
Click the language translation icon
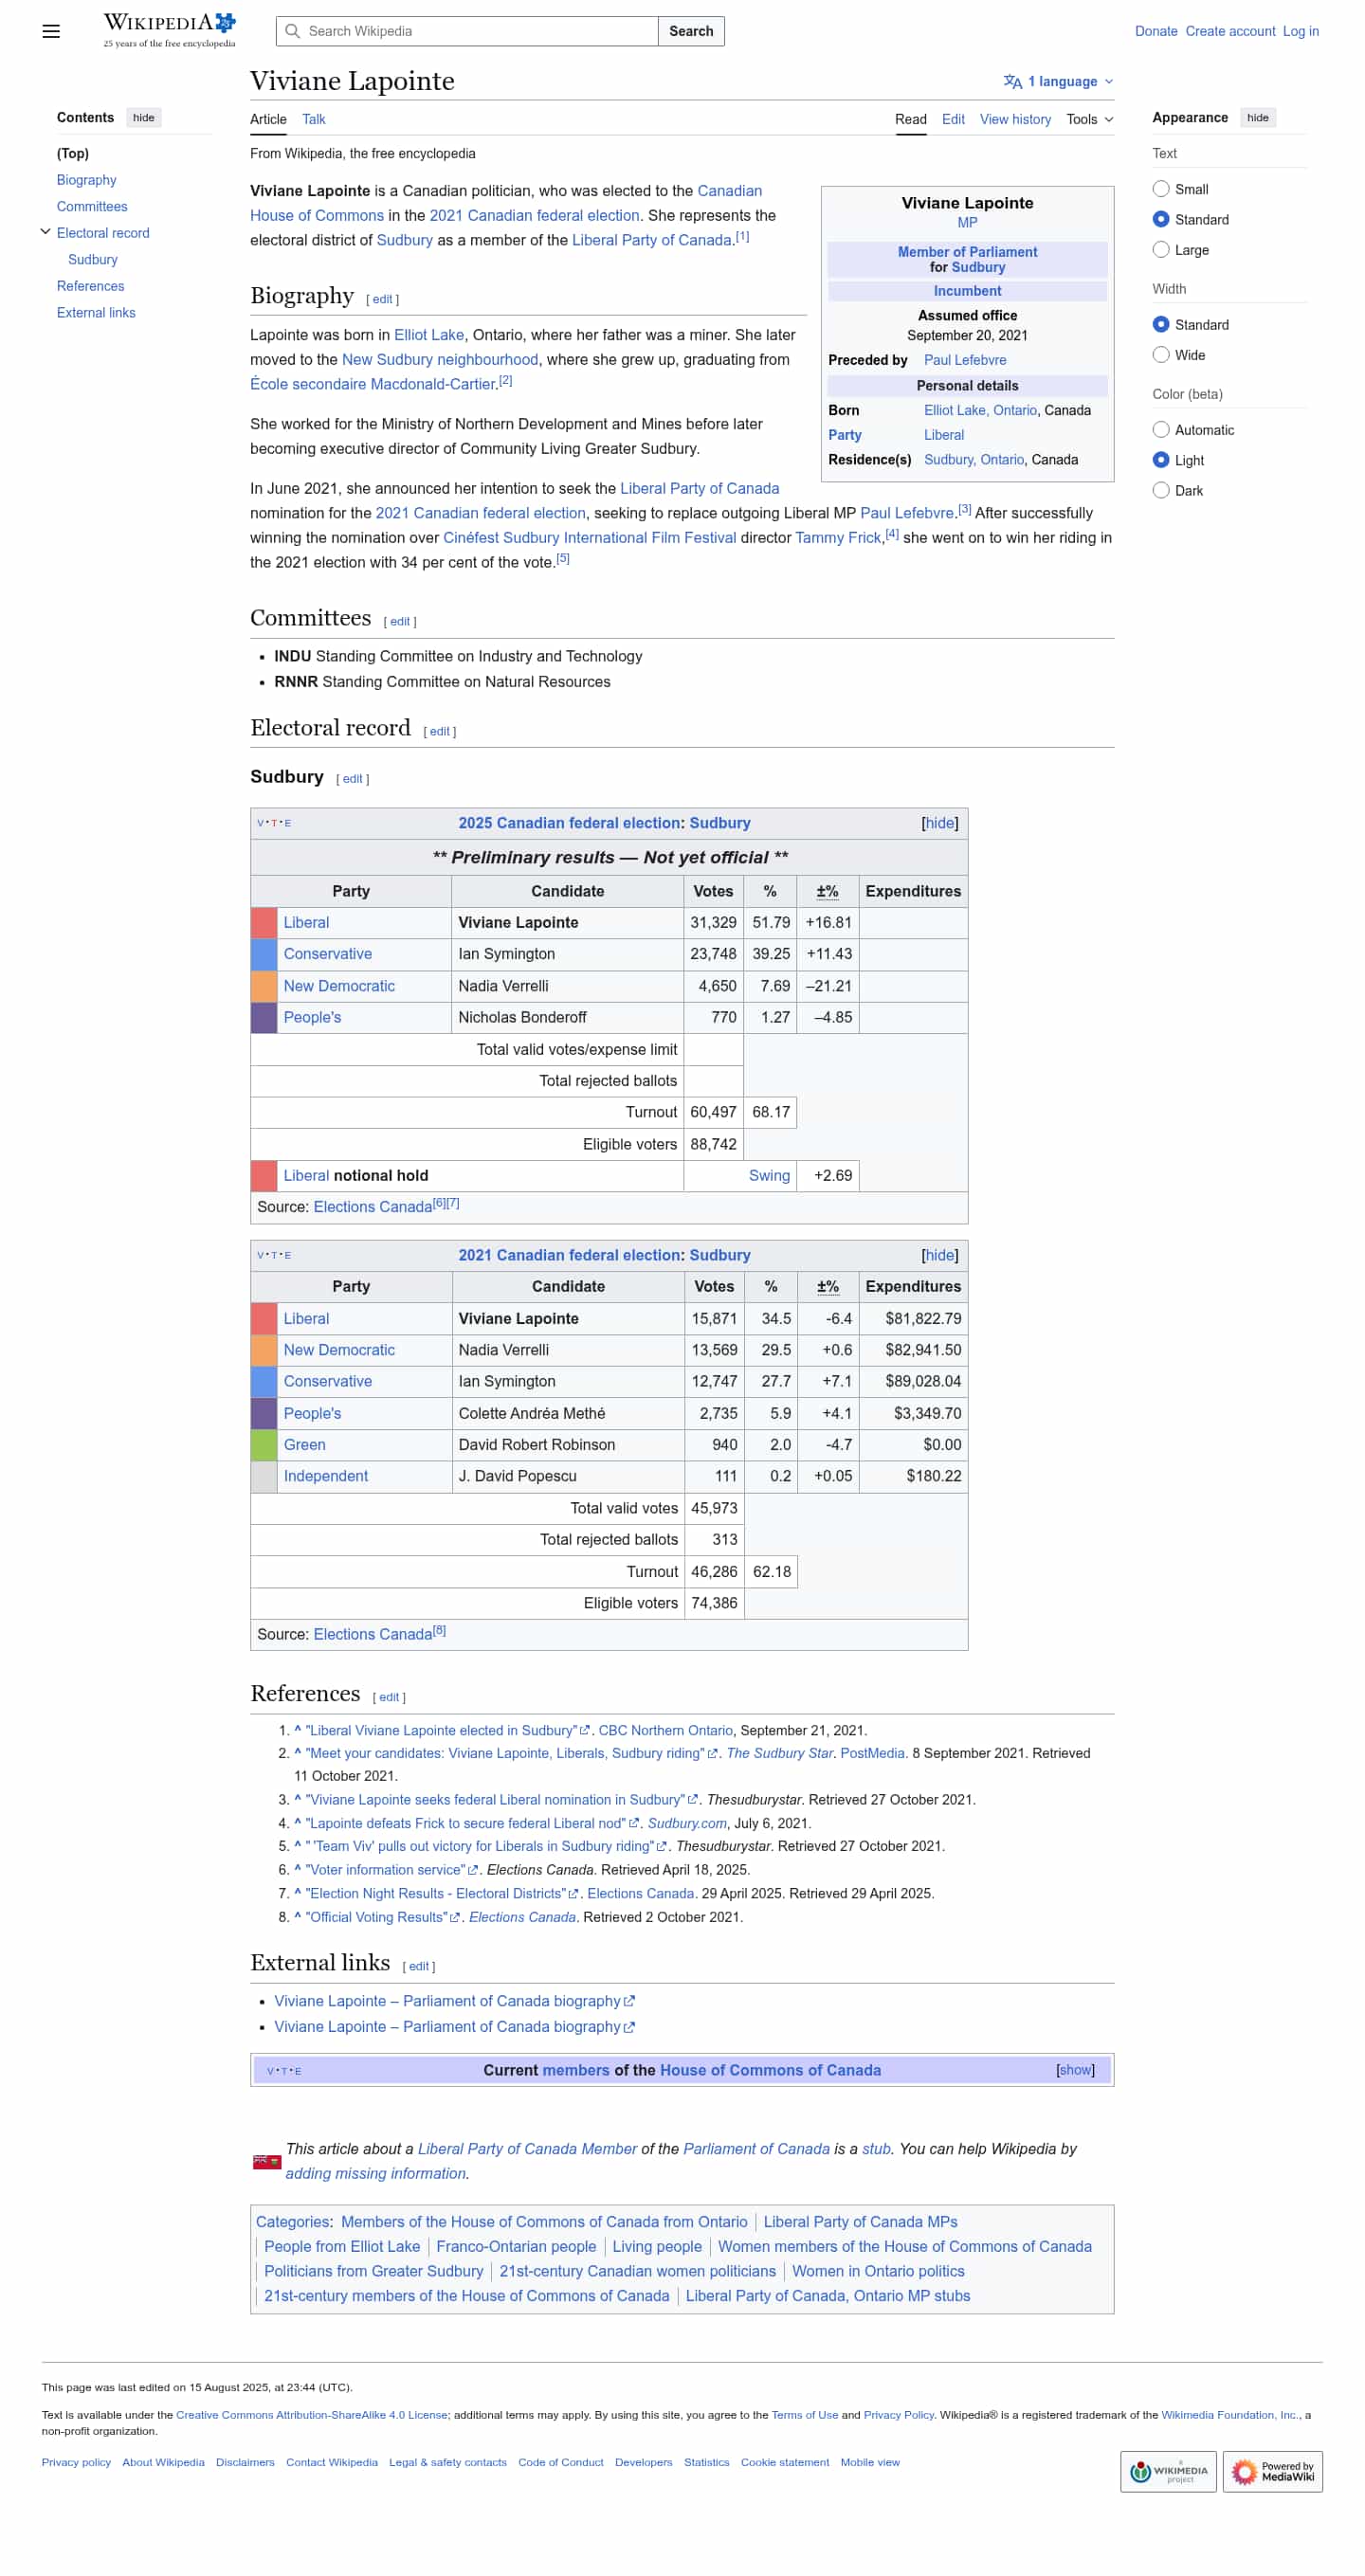pos(1012,82)
